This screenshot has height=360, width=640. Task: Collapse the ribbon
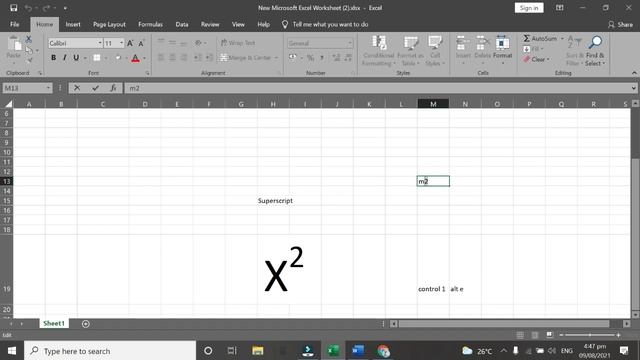click(634, 73)
